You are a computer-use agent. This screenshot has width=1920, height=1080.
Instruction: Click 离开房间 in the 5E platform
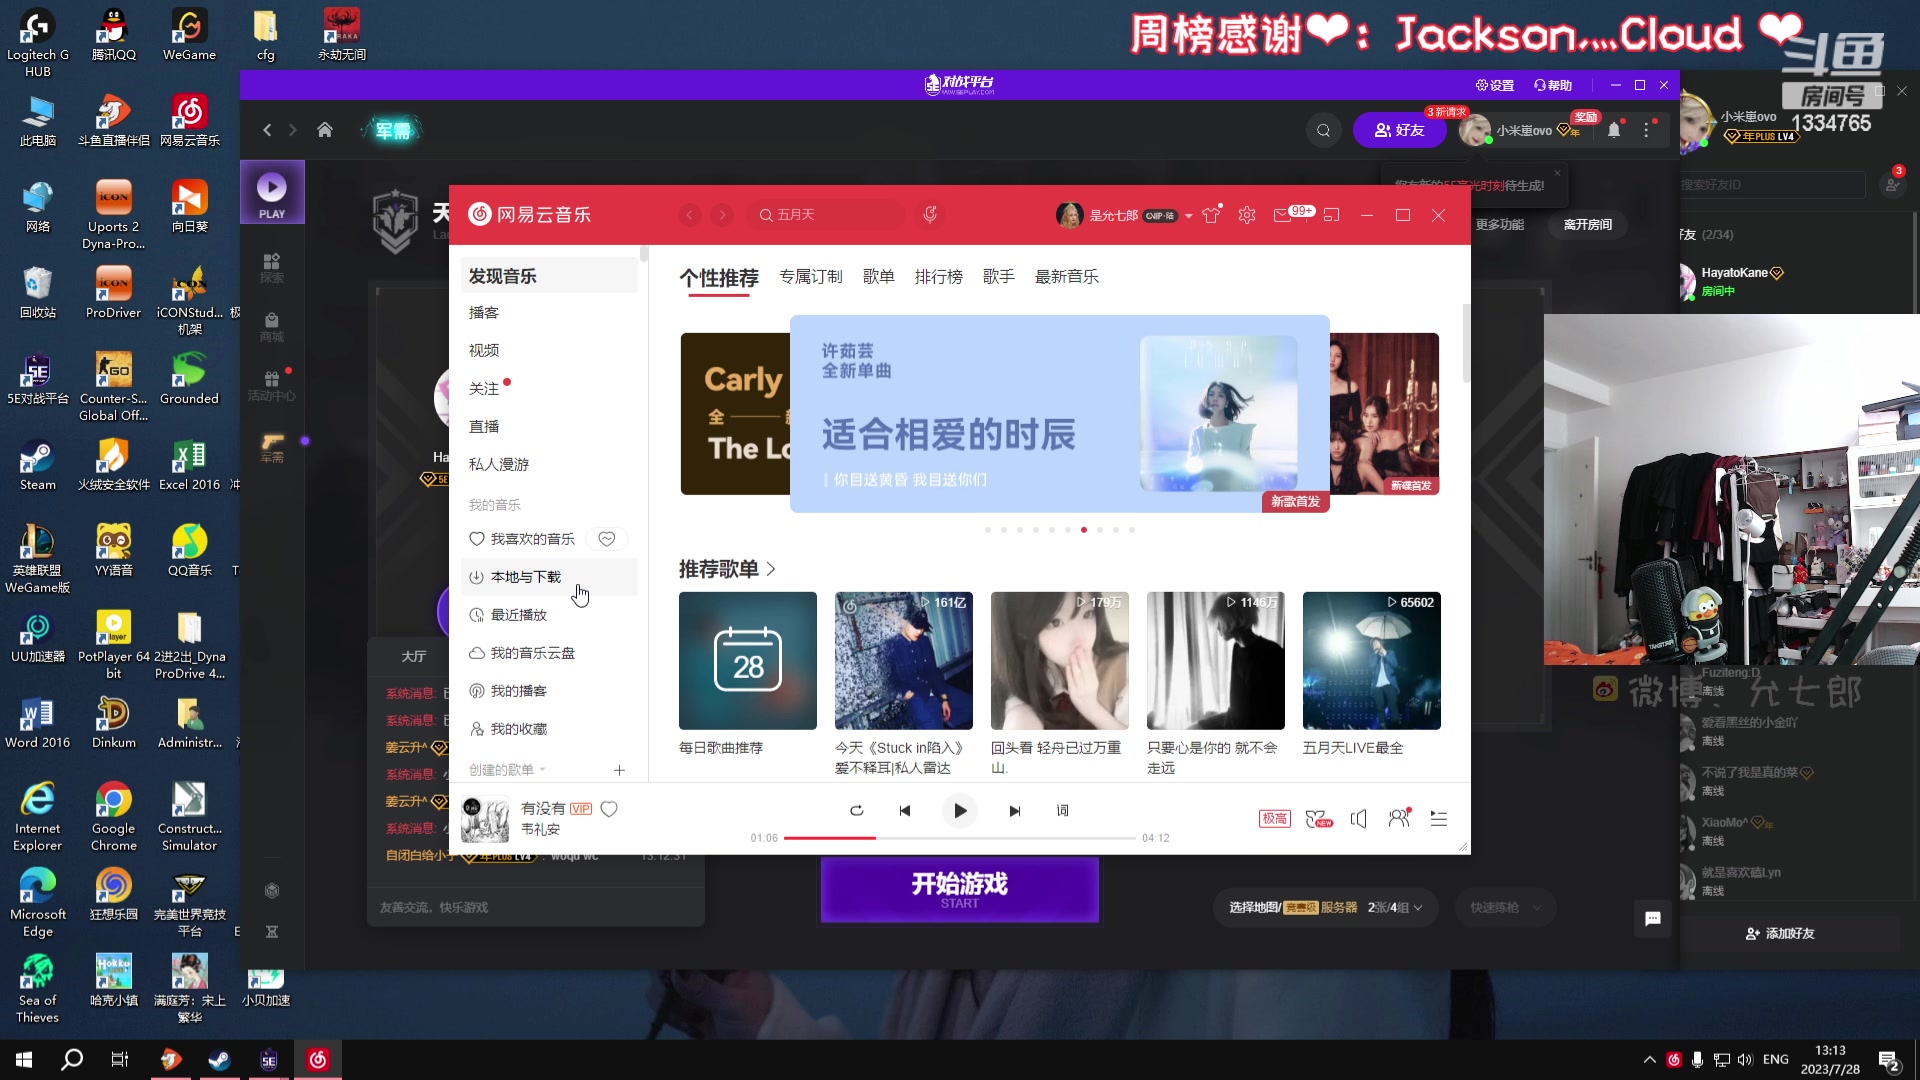(1588, 225)
